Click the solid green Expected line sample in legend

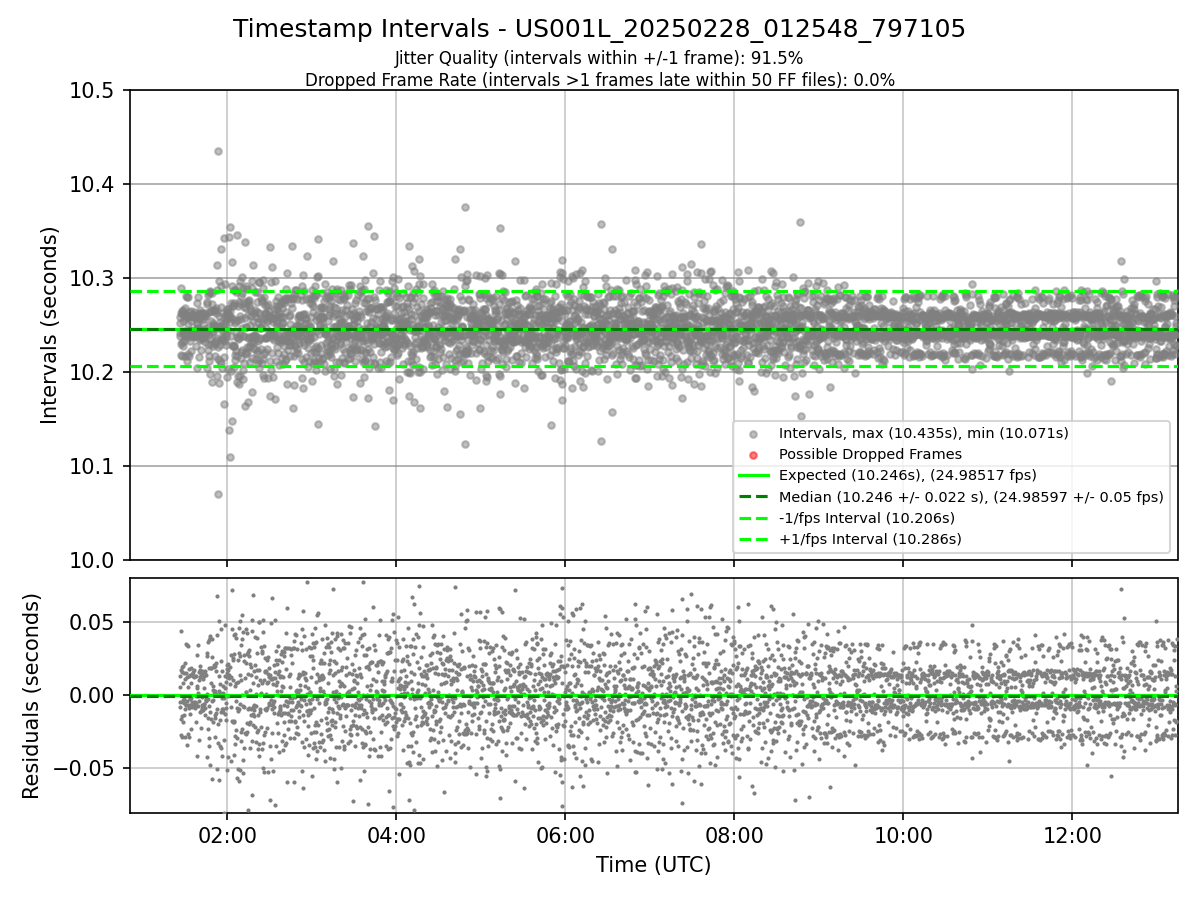click(x=754, y=476)
